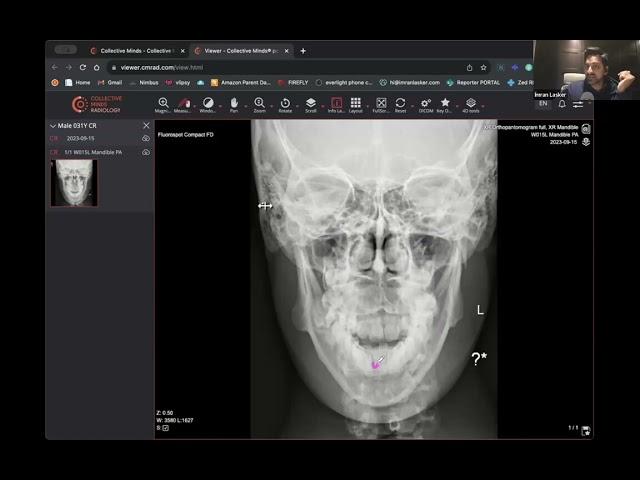640x480 pixels.
Task: Open the Window level dropdown arrow
Action: click(x=220, y=106)
